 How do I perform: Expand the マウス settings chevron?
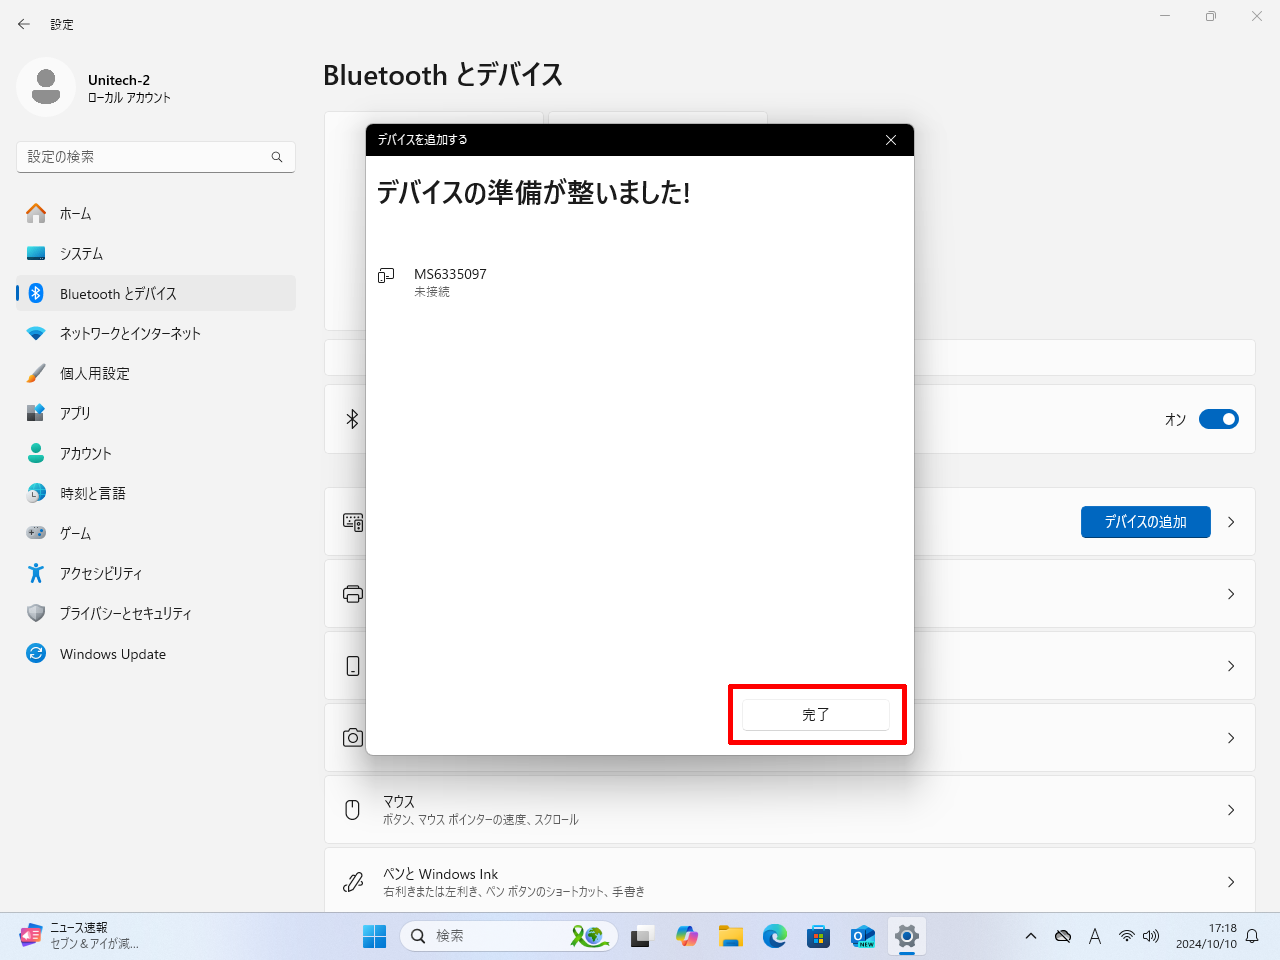[1231, 810]
